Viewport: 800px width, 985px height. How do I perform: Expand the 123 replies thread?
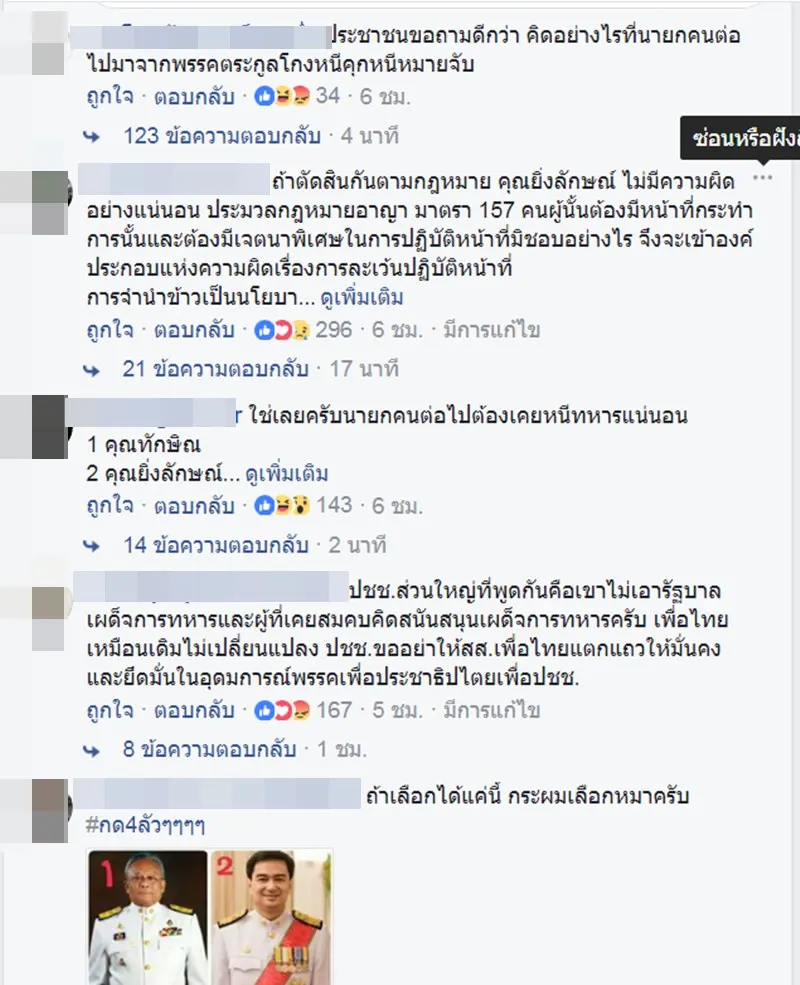(x=222, y=136)
